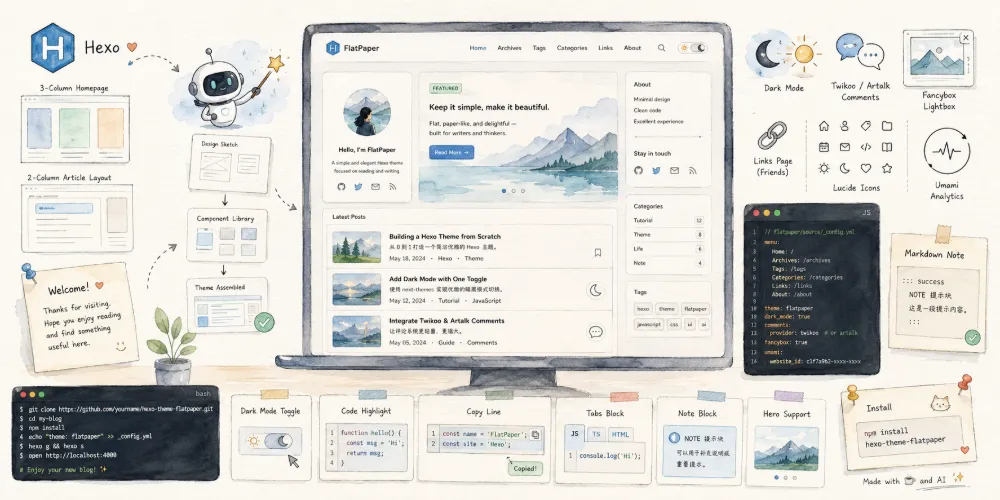Image resolution: width=1000 pixels, height=500 pixels.
Task: Select the flatpaper tag chip
Action: tap(694, 309)
